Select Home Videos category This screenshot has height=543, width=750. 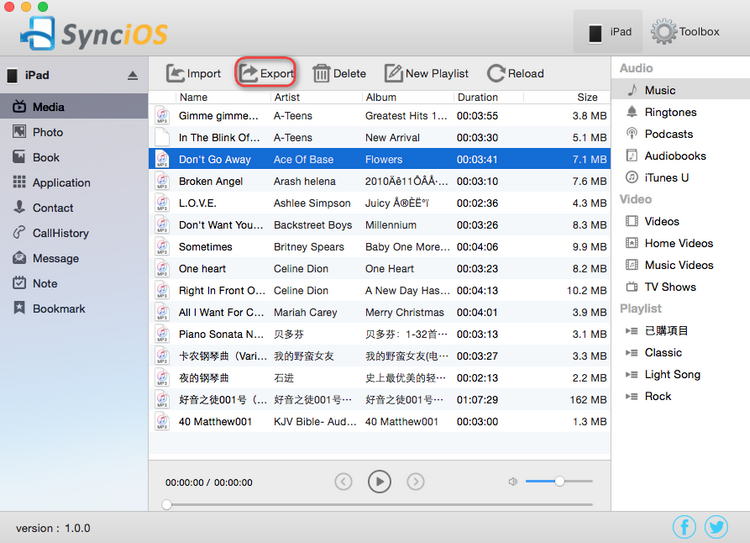(x=681, y=243)
